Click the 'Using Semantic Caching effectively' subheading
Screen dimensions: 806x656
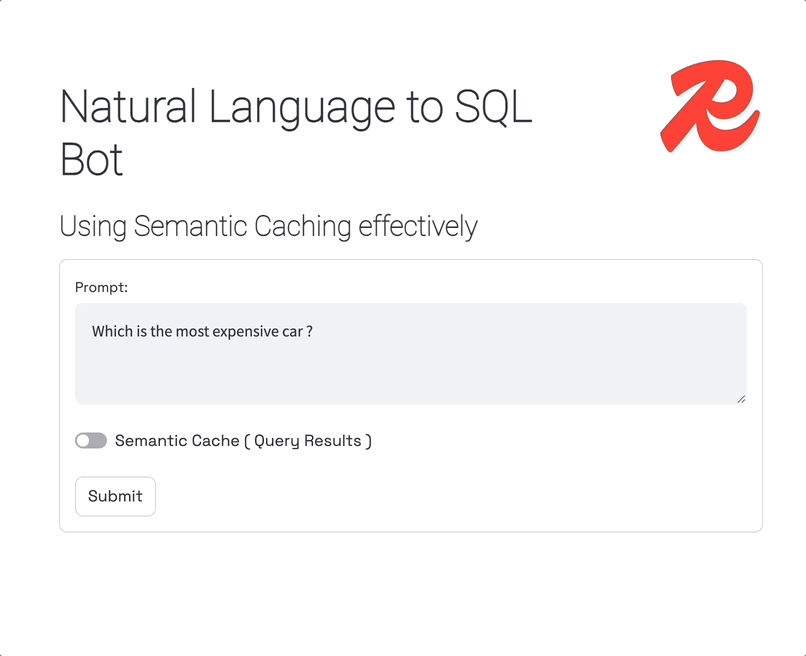tap(268, 226)
